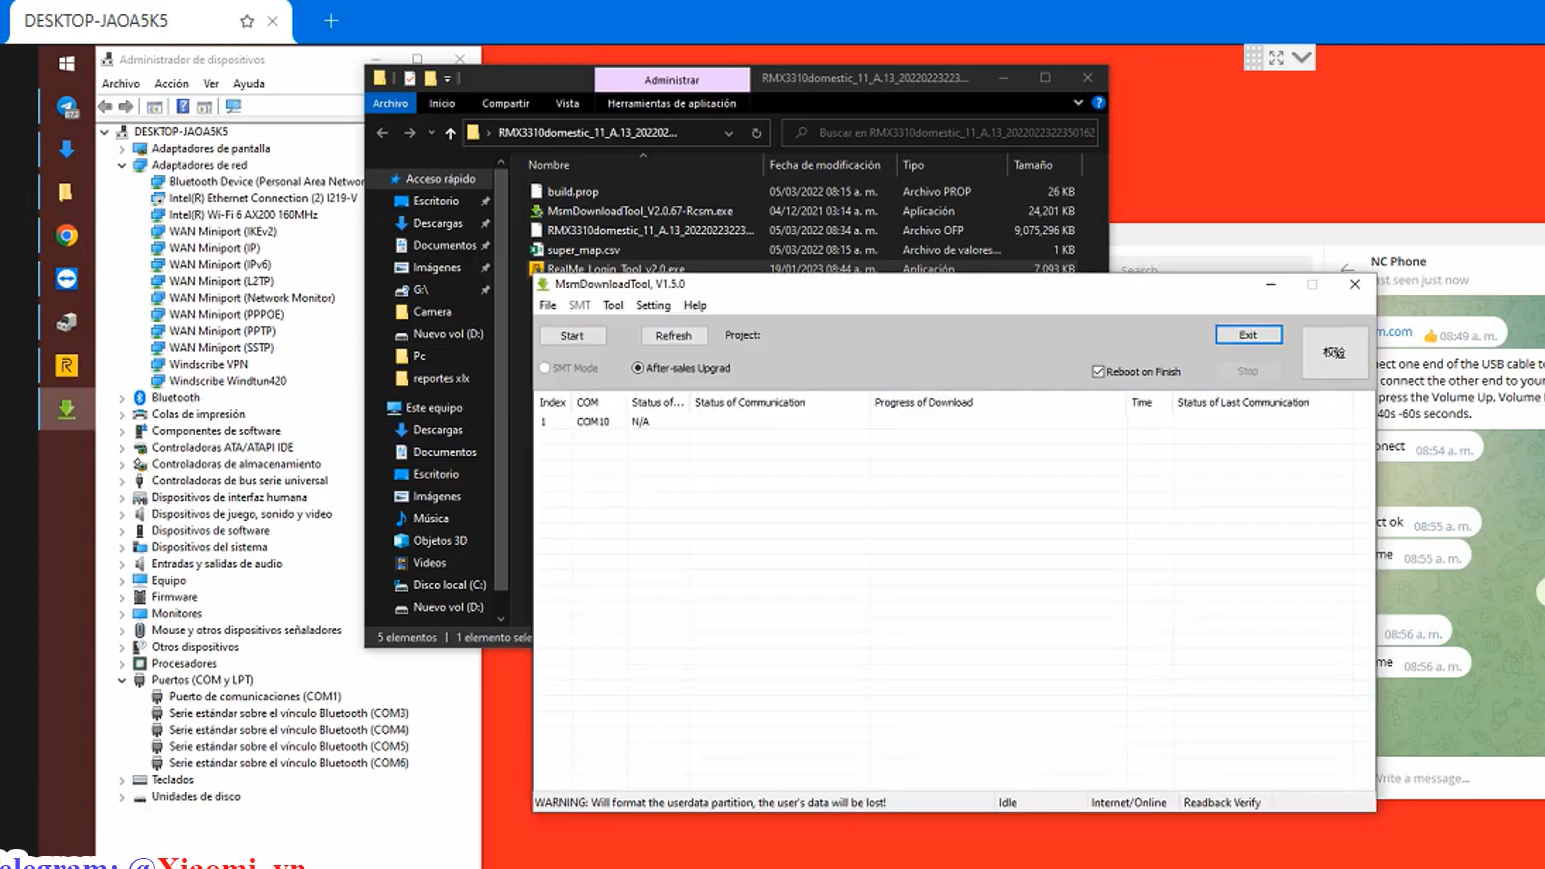Click the yellow Realme tool taskbar icon
This screenshot has height=869, width=1545.
point(67,366)
